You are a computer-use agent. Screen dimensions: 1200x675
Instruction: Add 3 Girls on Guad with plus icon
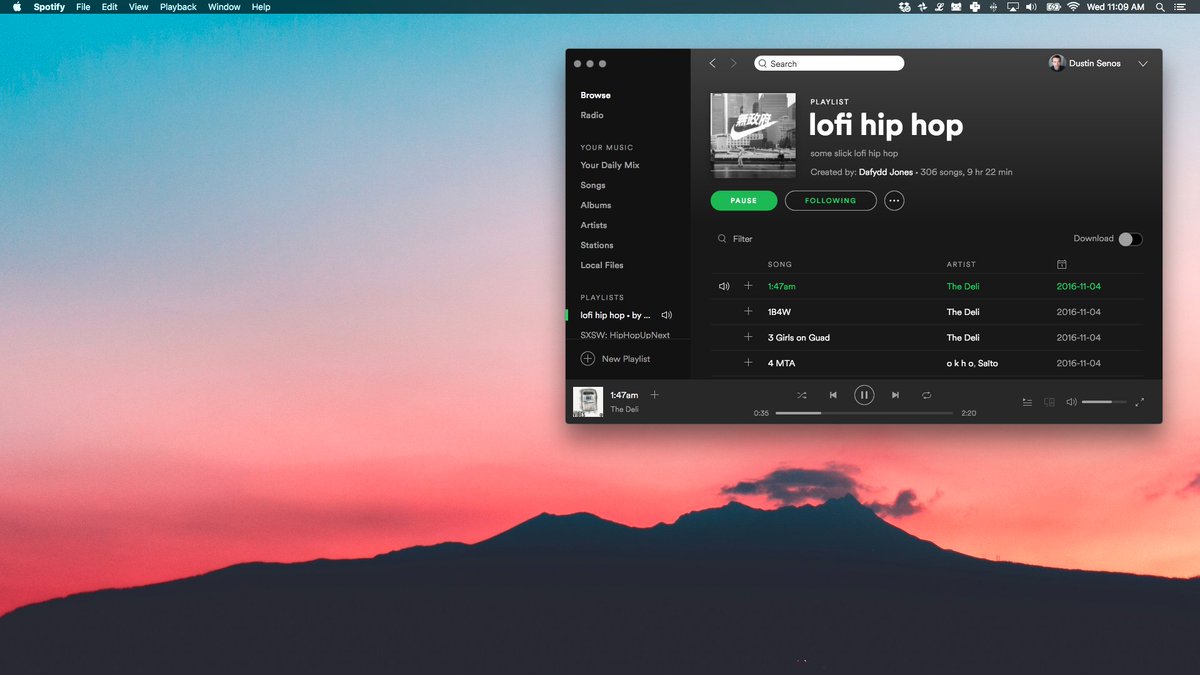(748, 337)
